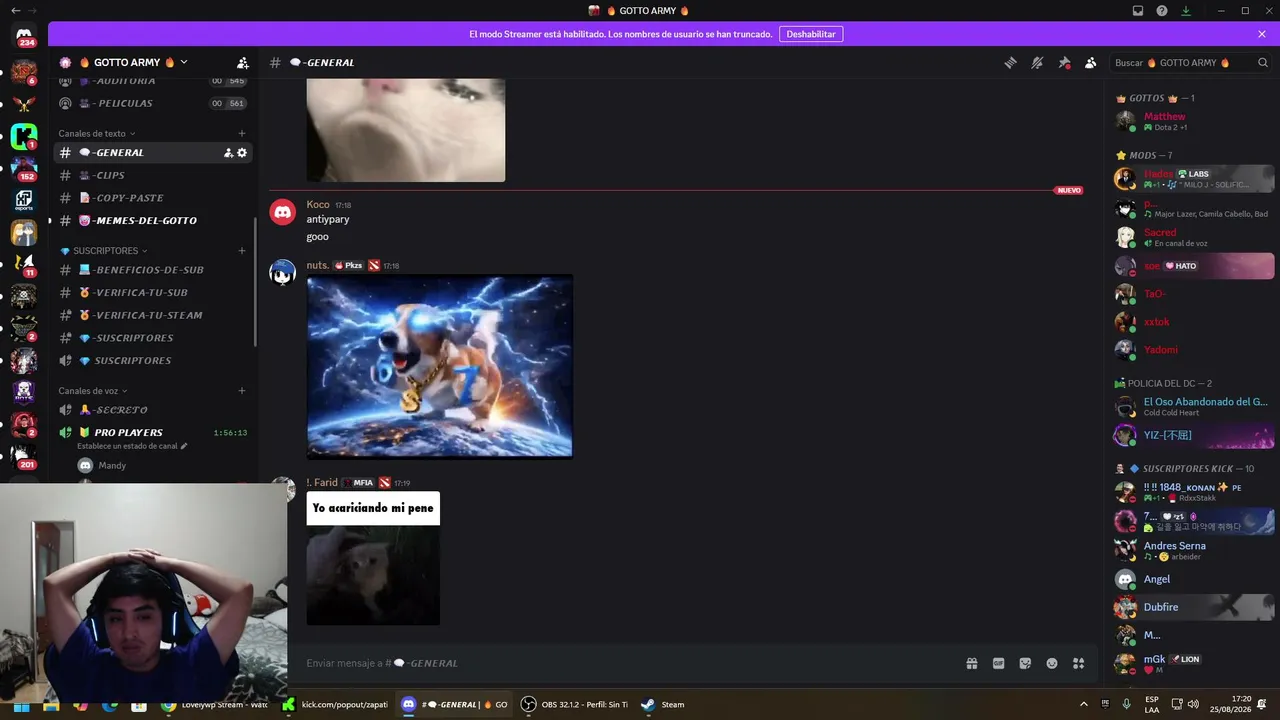Viewport: 1280px width, 720px height.
Task: Open Discord direct messages home icon
Action: (26, 36)
